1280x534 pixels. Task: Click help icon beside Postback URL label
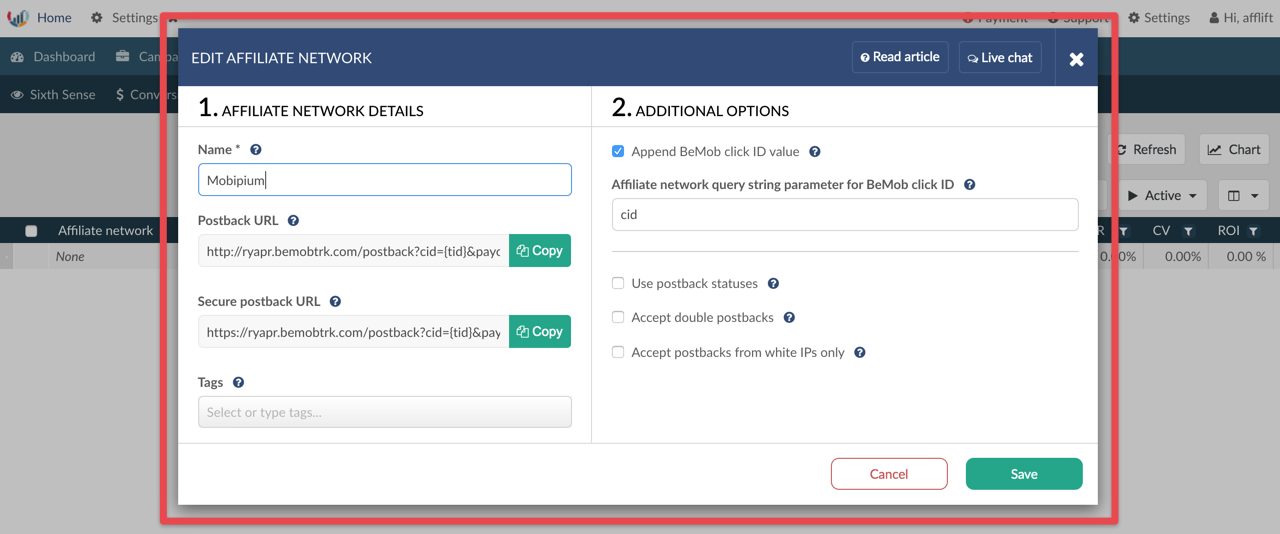[x=293, y=221]
